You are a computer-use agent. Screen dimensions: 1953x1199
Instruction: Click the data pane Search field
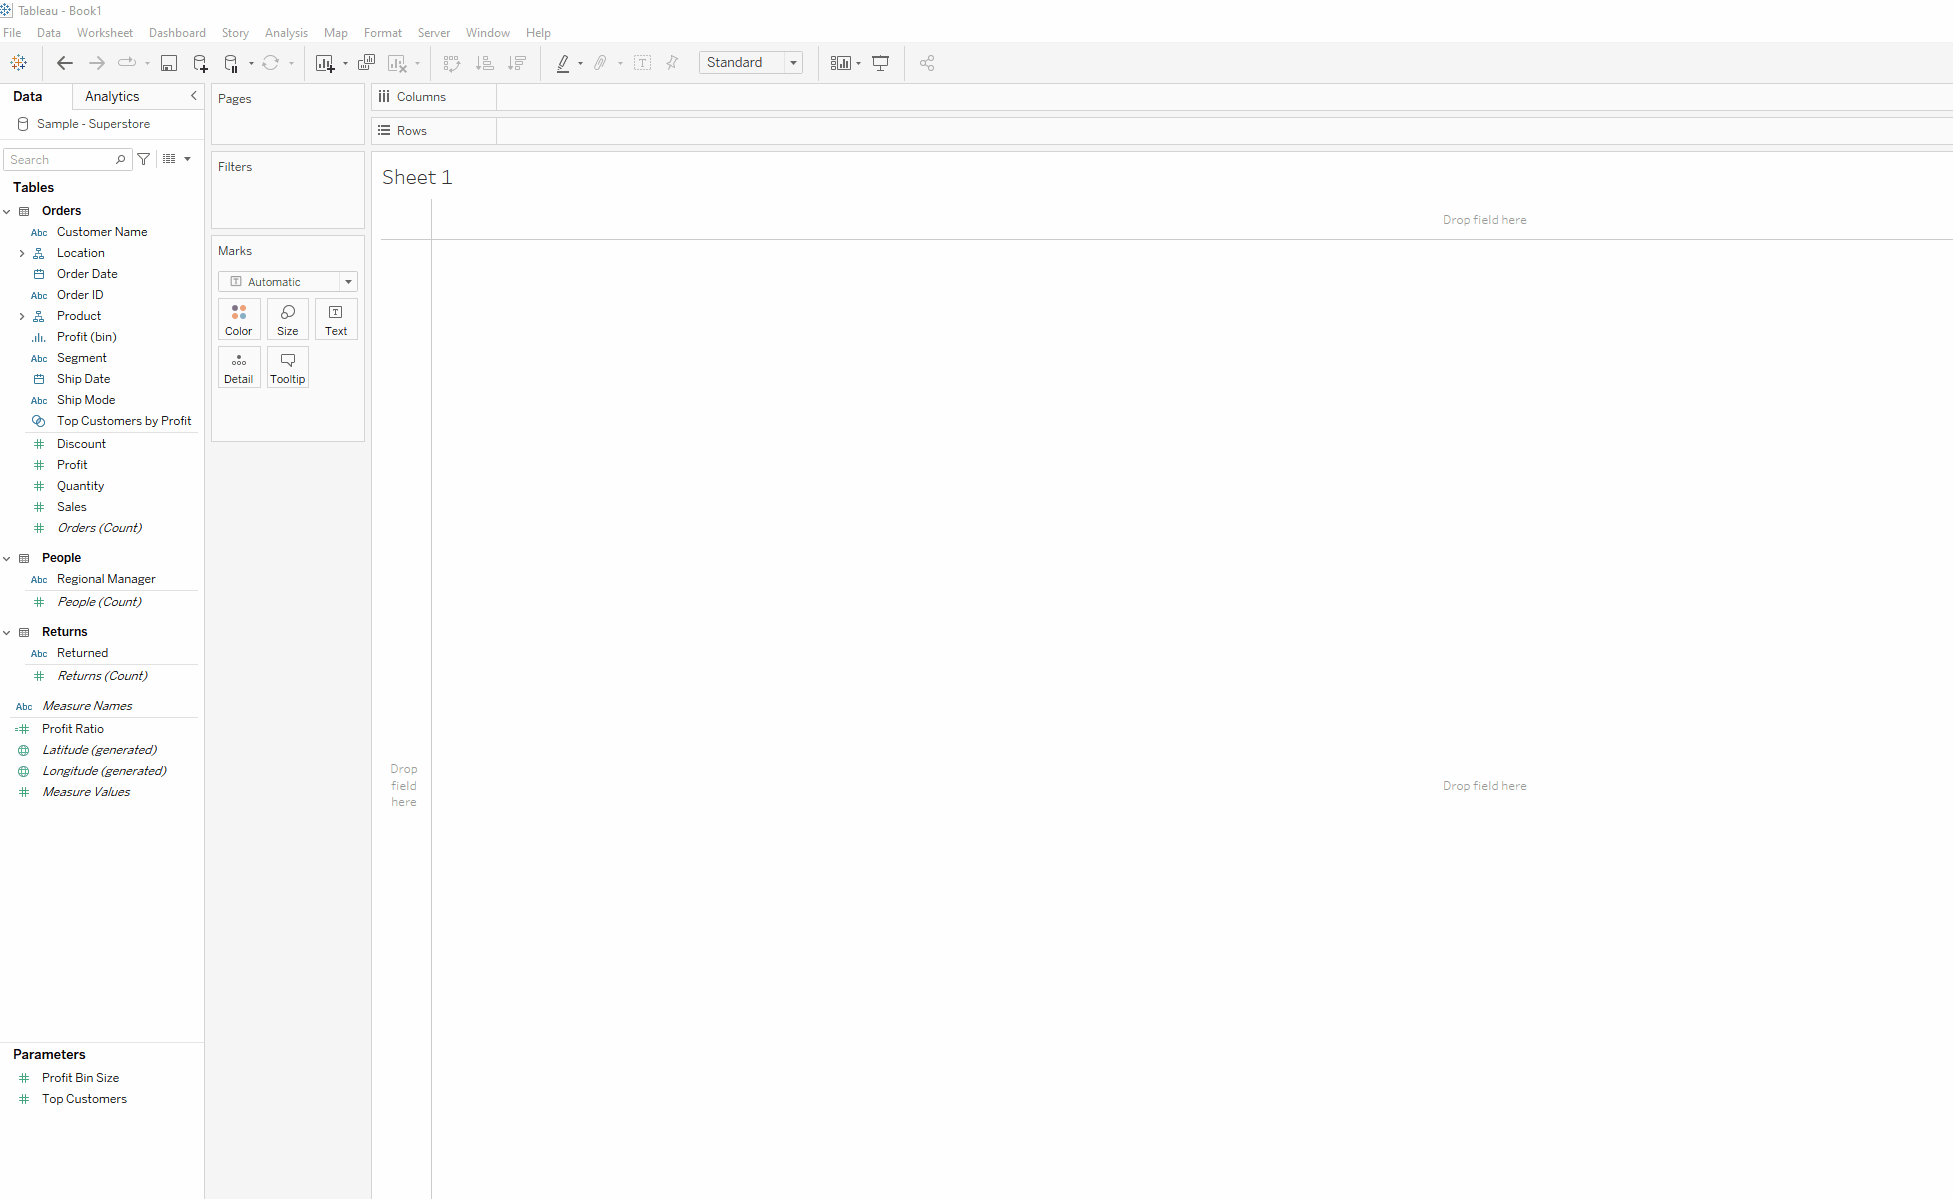[x=60, y=160]
